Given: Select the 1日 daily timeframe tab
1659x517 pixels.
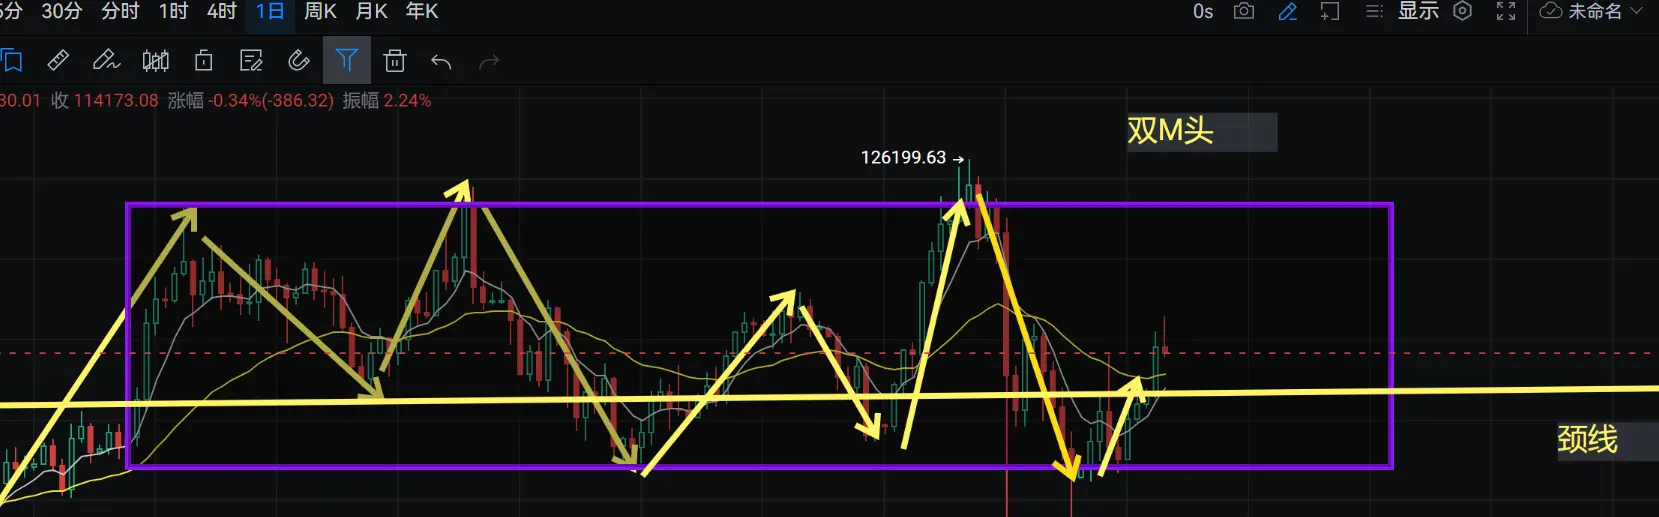Looking at the screenshot, I should 270,11.
